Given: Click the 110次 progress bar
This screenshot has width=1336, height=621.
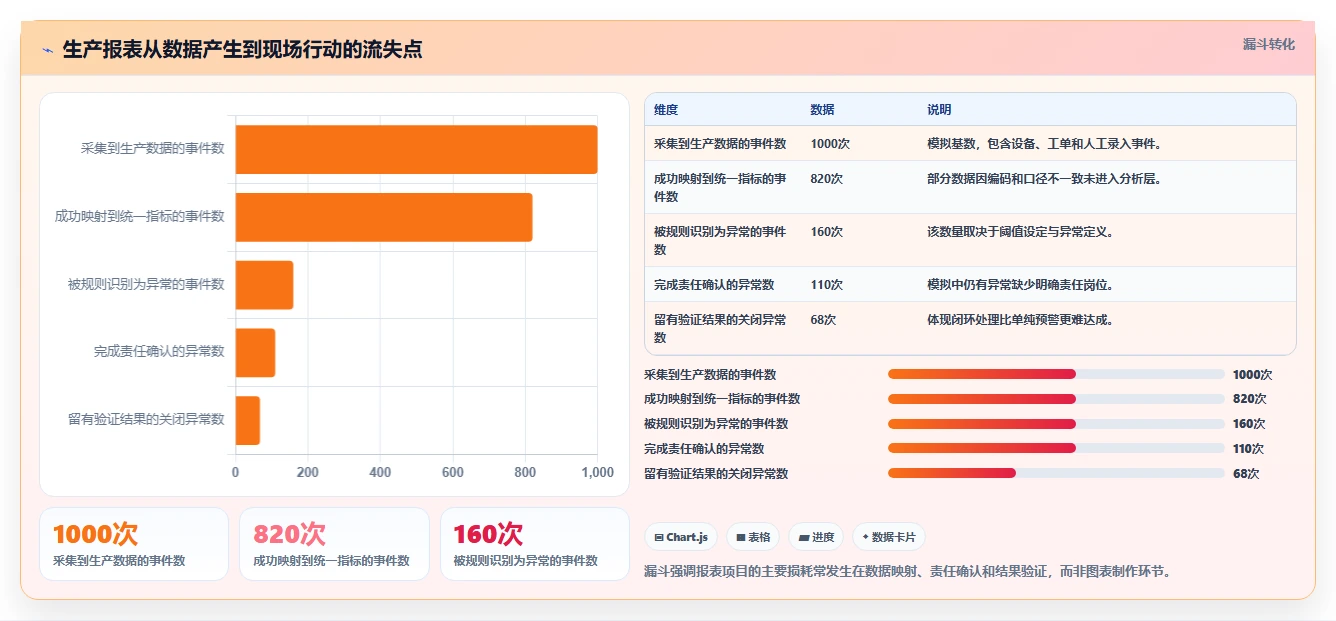Looking at the screenshot, I should point(1056,449).
